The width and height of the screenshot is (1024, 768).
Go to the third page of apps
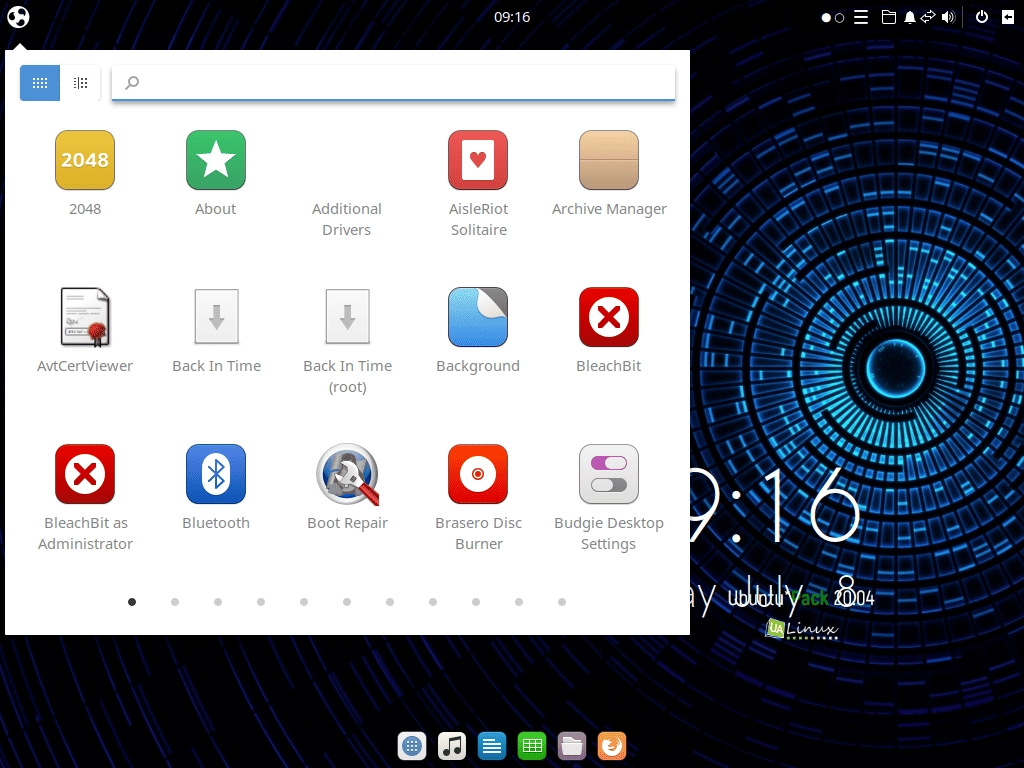218,602
